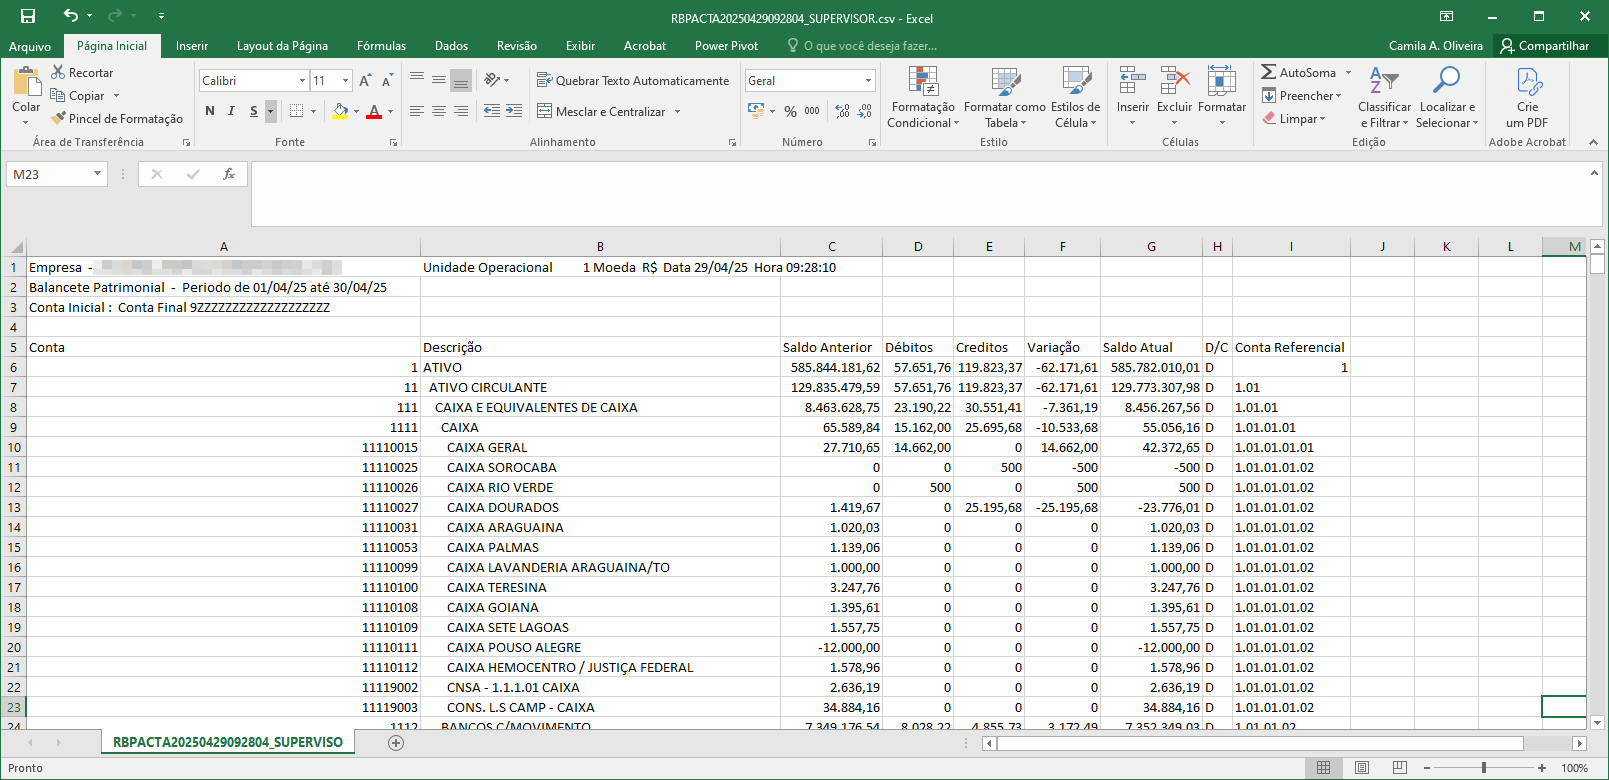Apply accounting currency format

point(756,111)
